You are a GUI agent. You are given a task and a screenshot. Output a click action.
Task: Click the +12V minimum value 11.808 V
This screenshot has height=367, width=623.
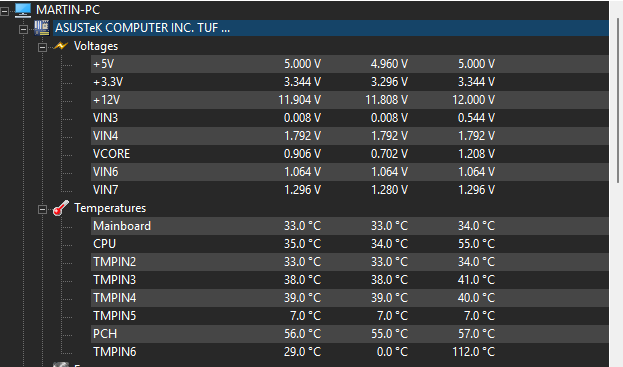[x=387, y=100]
